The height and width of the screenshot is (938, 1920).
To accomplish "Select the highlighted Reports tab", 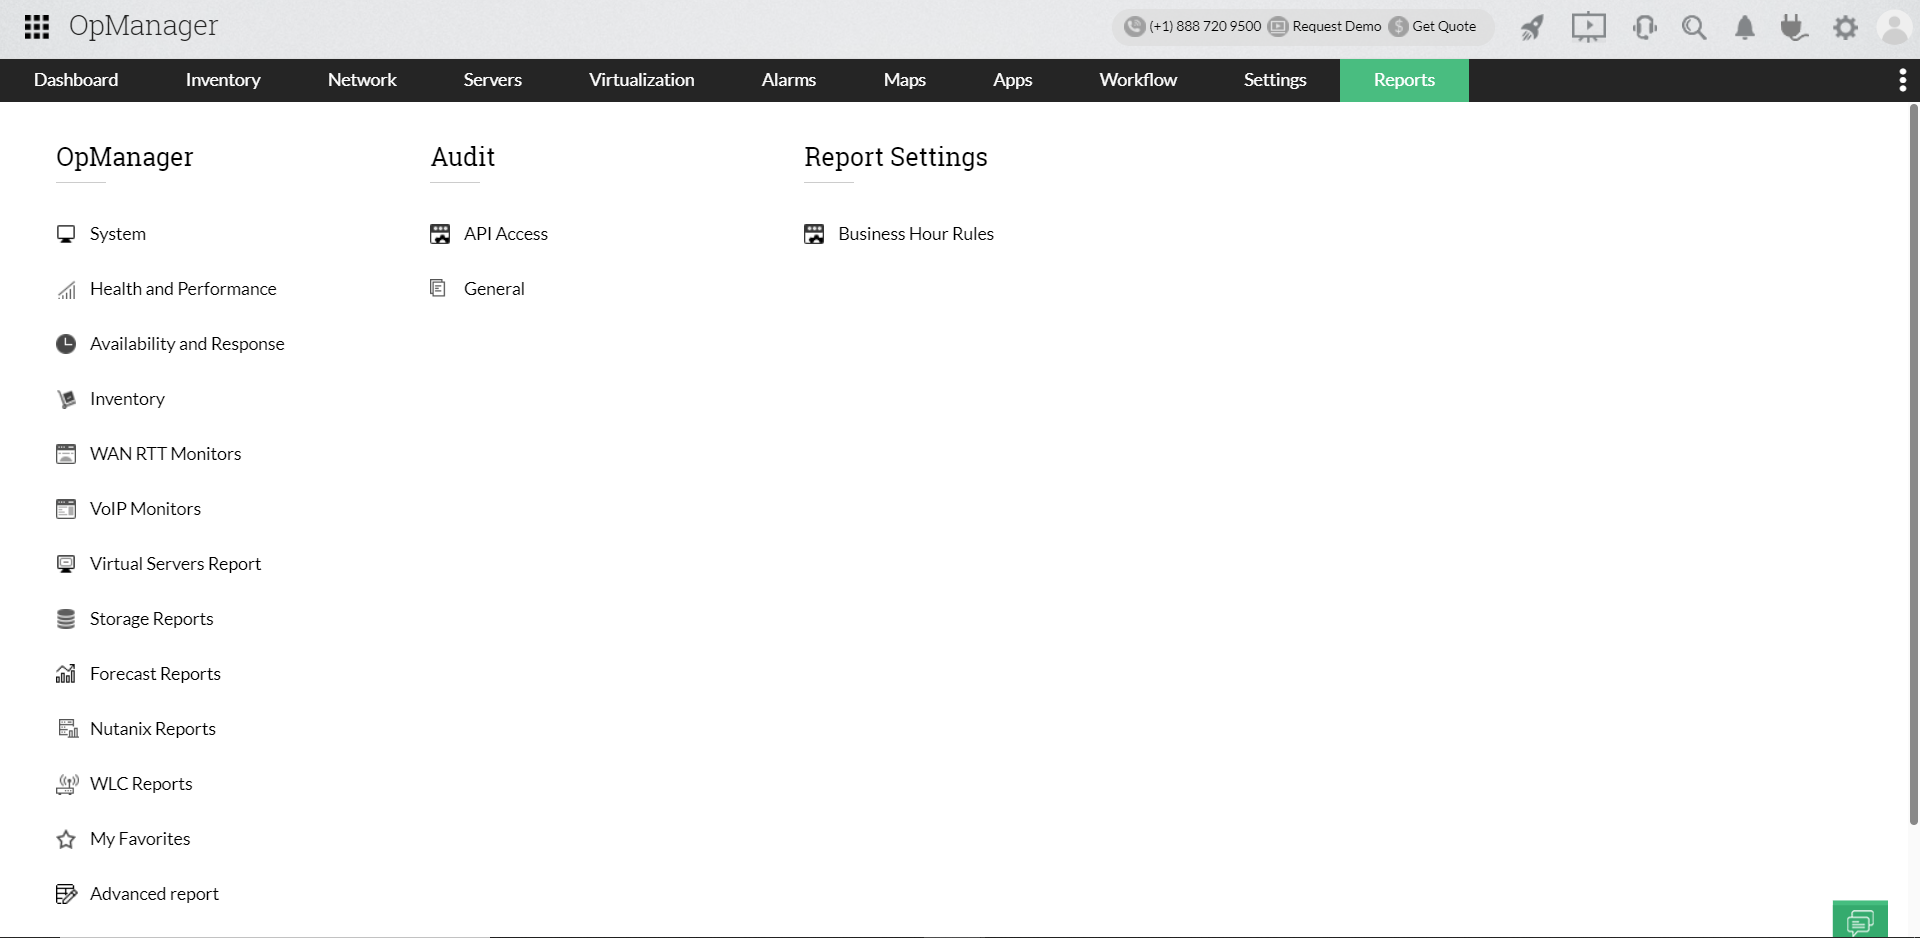I will [x=1404, y=80].
